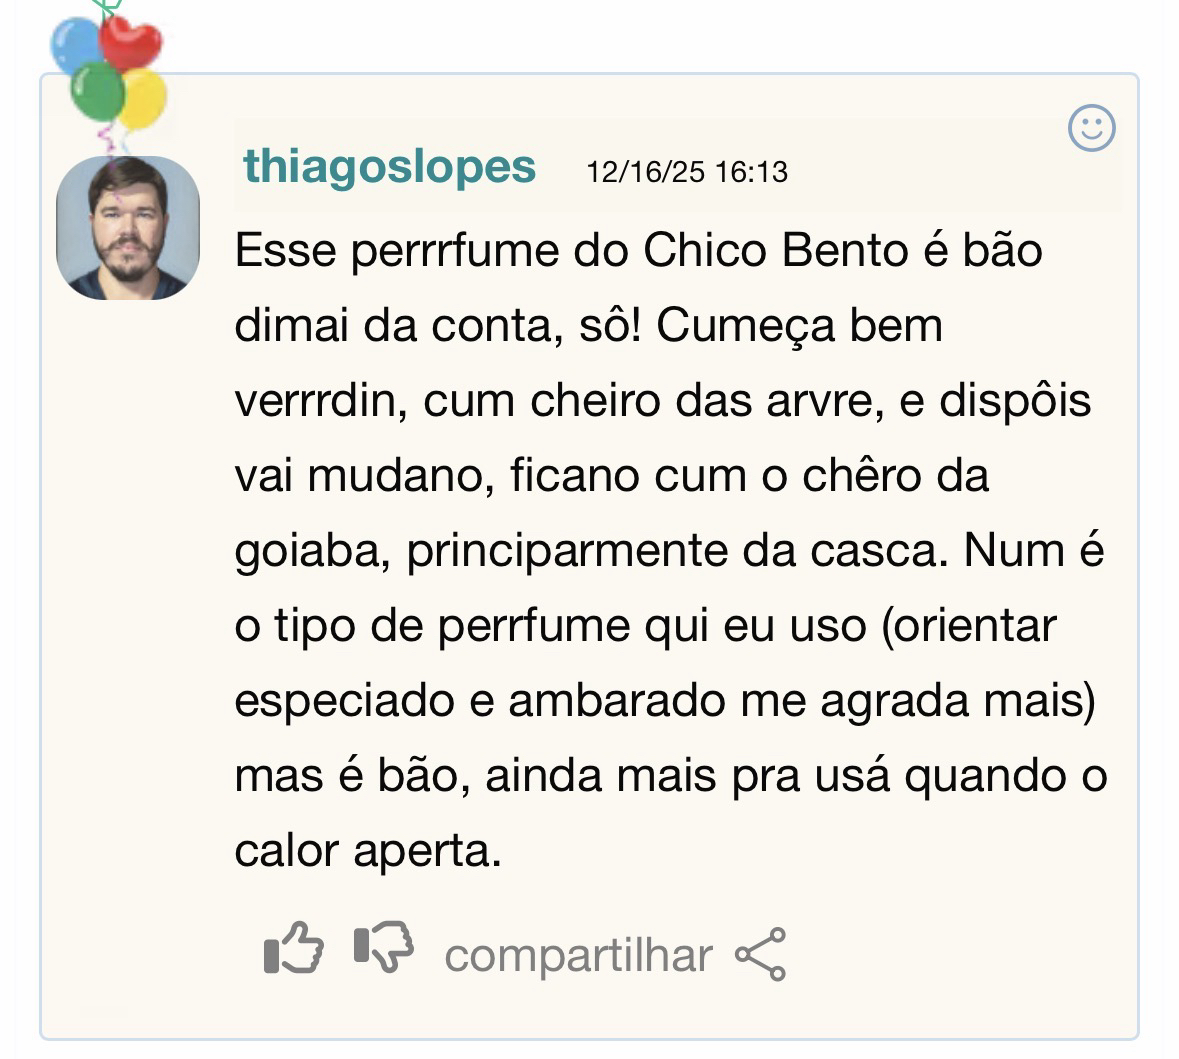Like the comment with thumbs up
This screenshot has width=1179, height=1059.
tap(293, 948)
